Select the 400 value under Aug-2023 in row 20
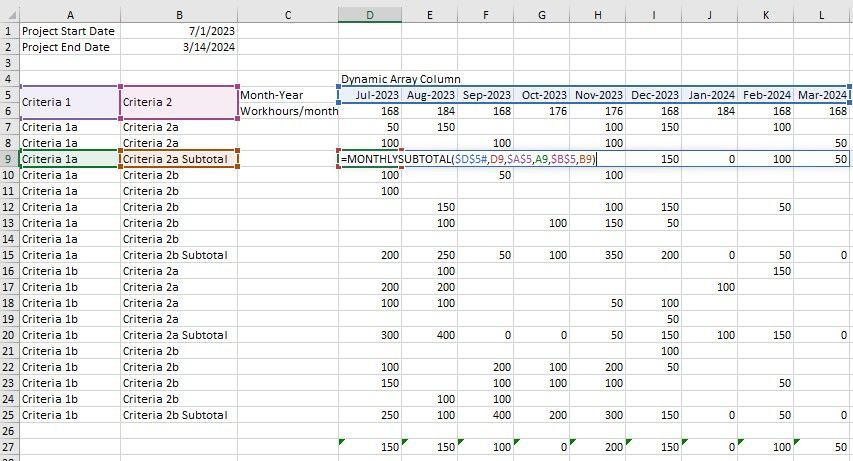The width and height of the screenshot is (853, 461). point(430,335)
